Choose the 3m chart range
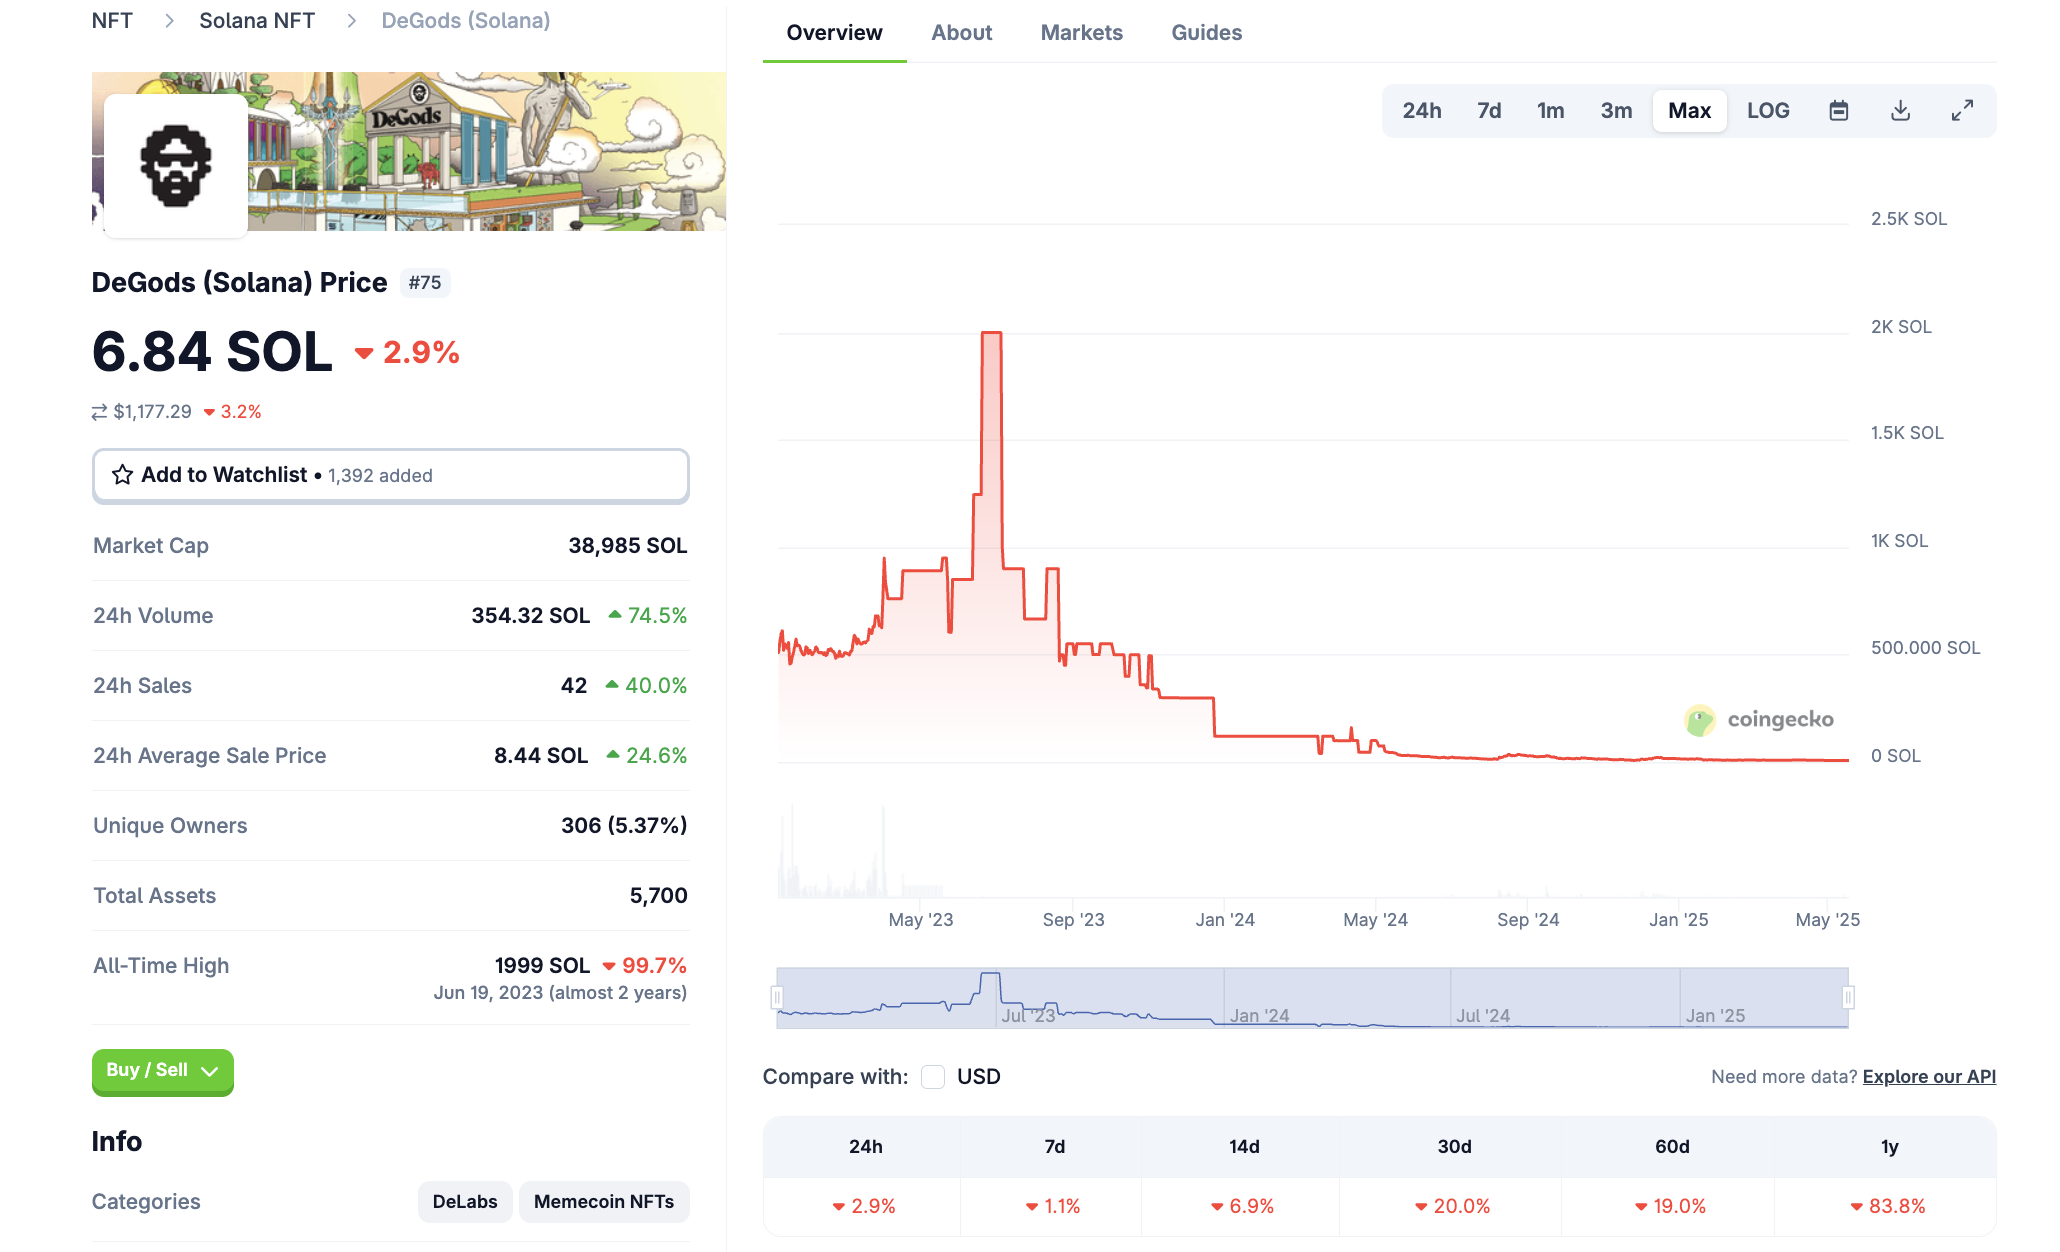Screen dimensions: 2060x1252 click(1616, 111)
